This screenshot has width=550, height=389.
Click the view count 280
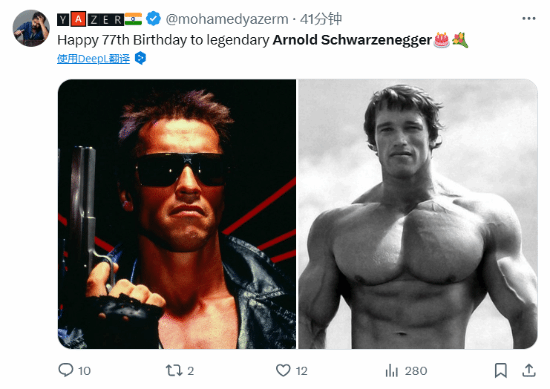click(416, 371)
